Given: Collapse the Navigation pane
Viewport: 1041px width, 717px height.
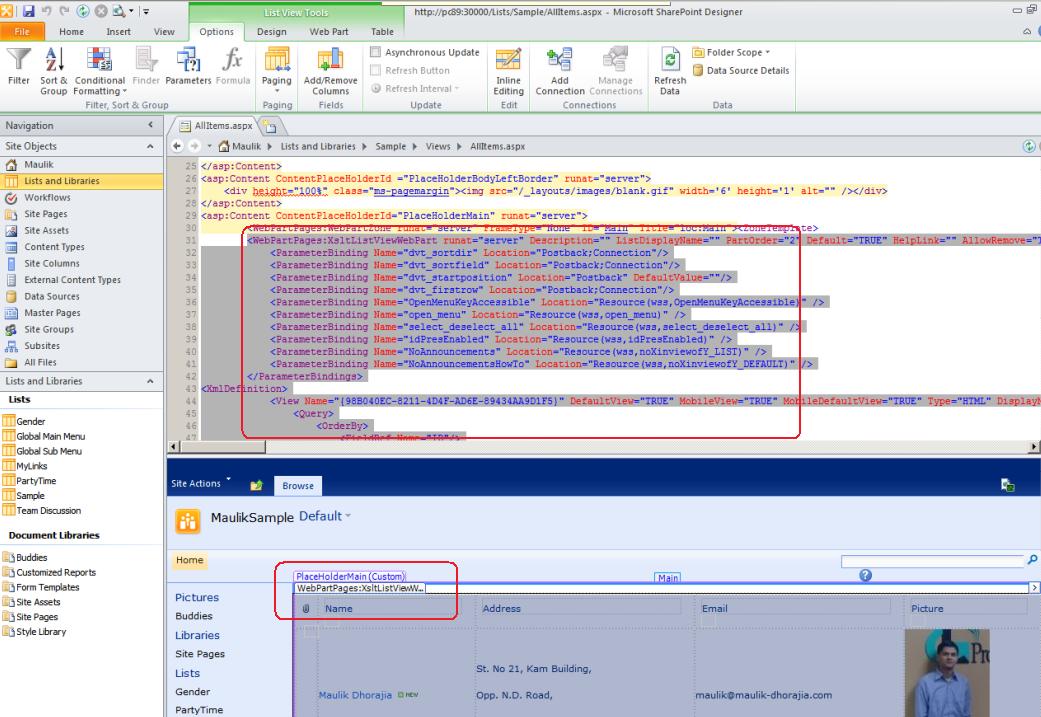Looking at the screenshot, I should pos(151,125).
